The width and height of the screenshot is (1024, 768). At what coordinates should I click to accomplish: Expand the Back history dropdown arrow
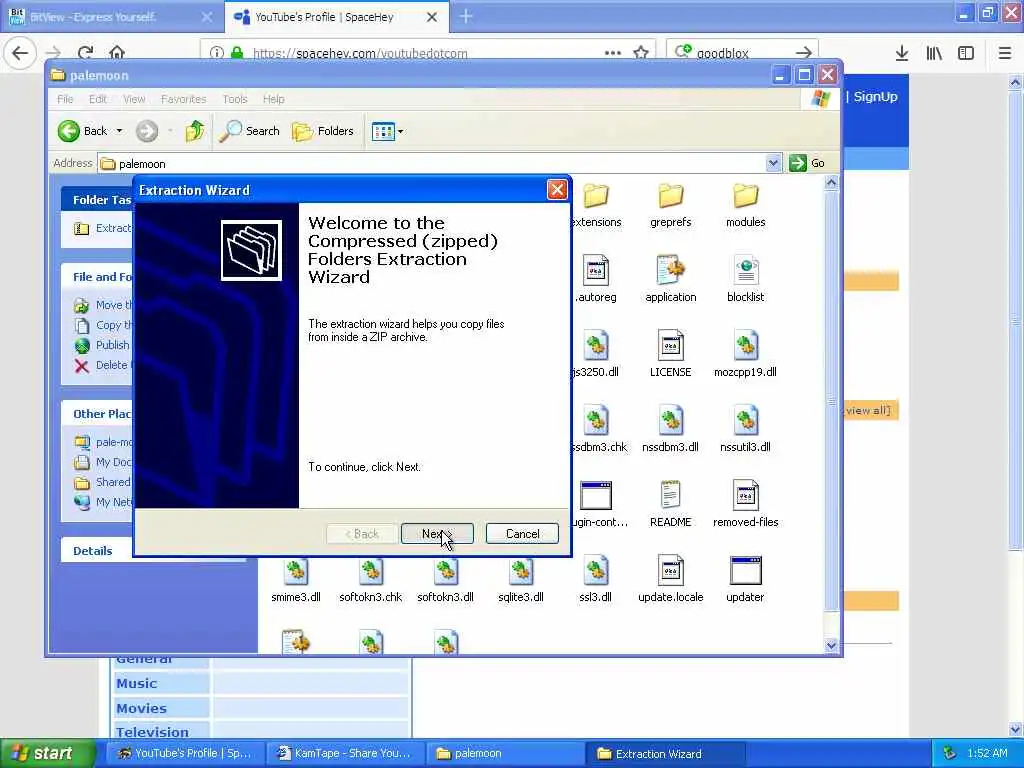(x=119, y=131)
